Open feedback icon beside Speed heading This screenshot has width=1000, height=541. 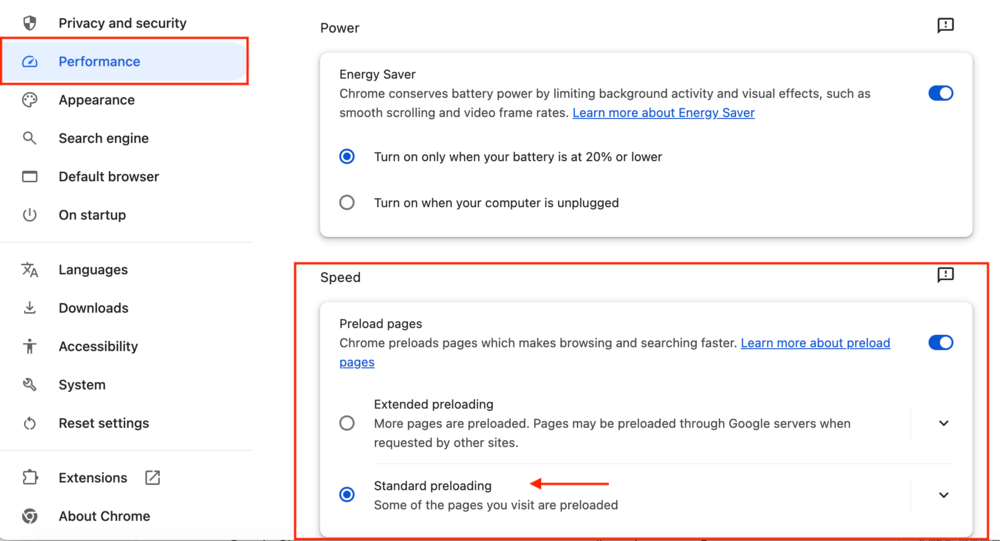coord(945,275)
